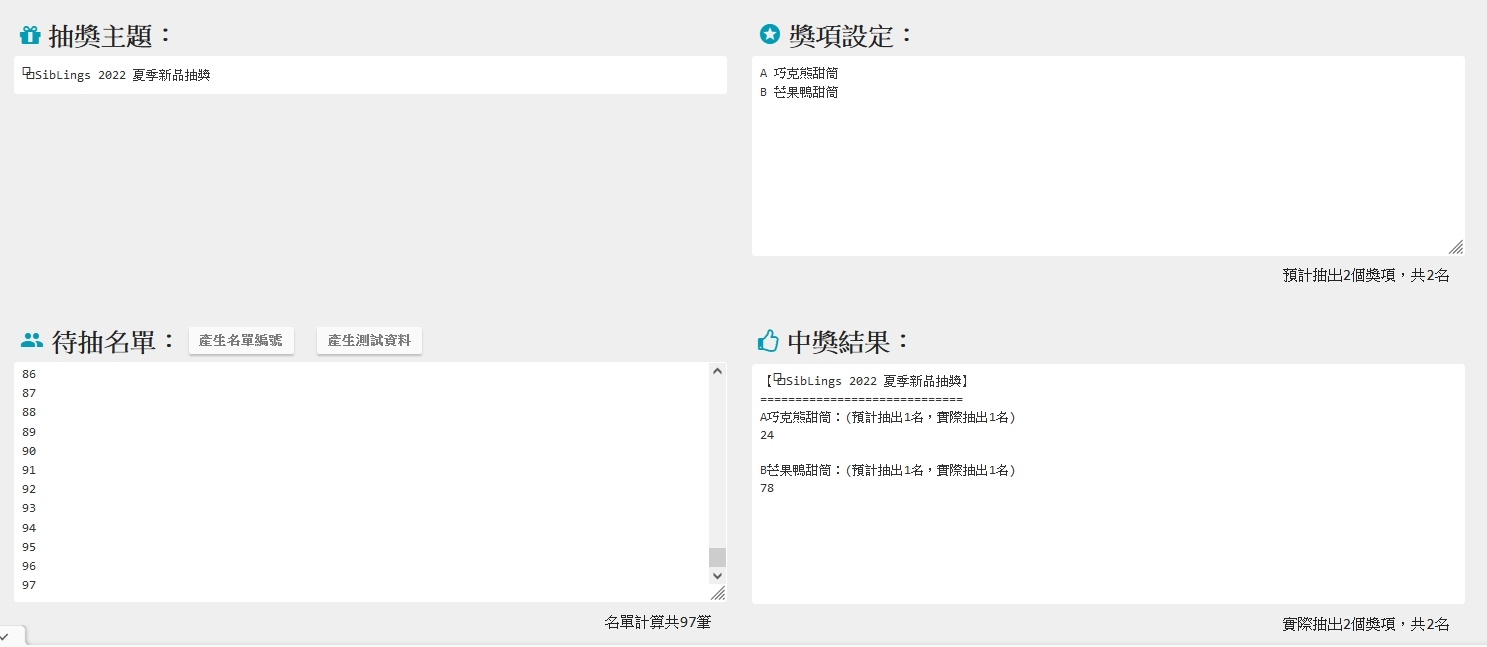Click the A巧克熊甜筒 result heading line

[888, 417]
